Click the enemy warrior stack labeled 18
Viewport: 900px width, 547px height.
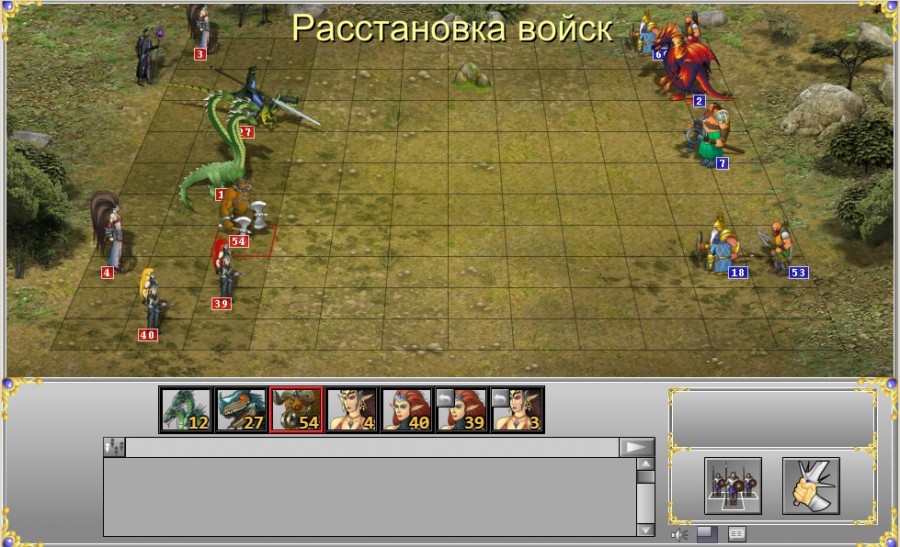[719, 246]
